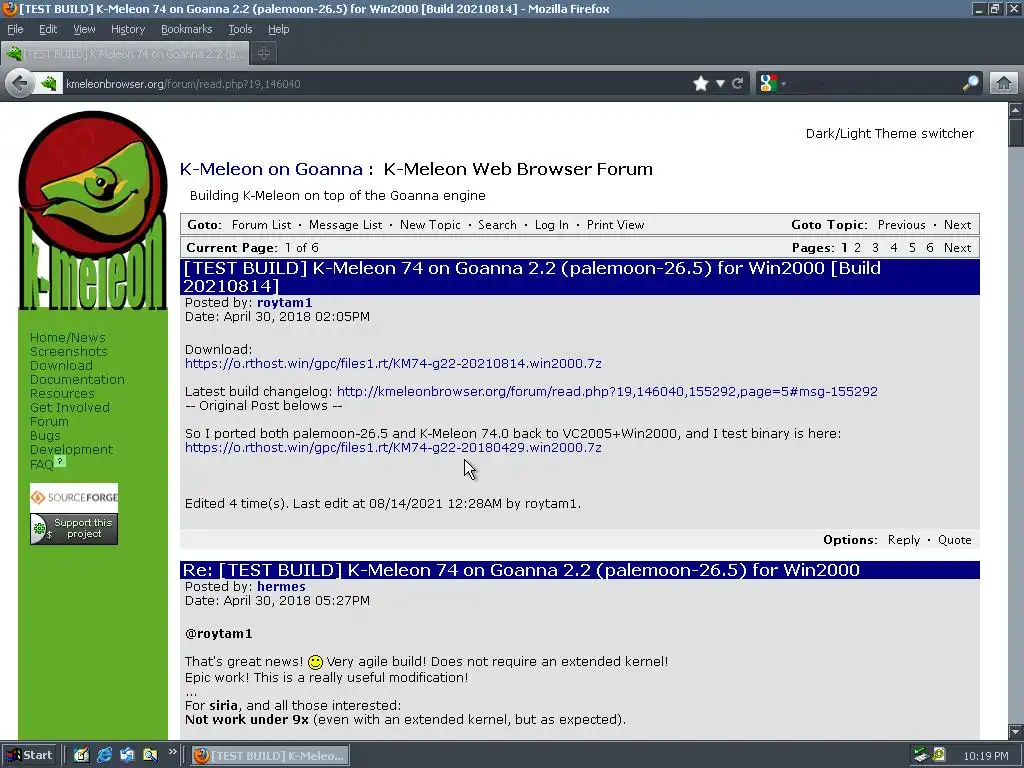Go to Next topic in Goto Topic row
The height and width of the screenshot is (768, 1024).
click(957, 225)
